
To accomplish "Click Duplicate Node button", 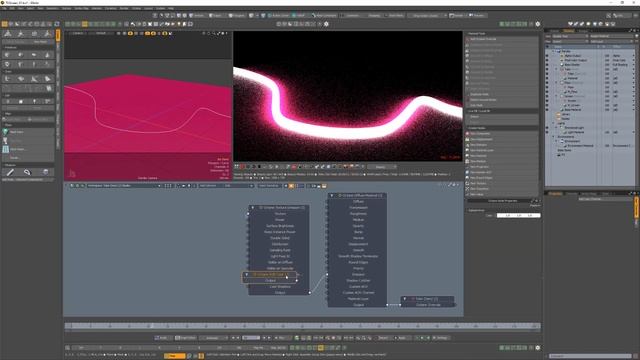I will click(x=502, y=94).
